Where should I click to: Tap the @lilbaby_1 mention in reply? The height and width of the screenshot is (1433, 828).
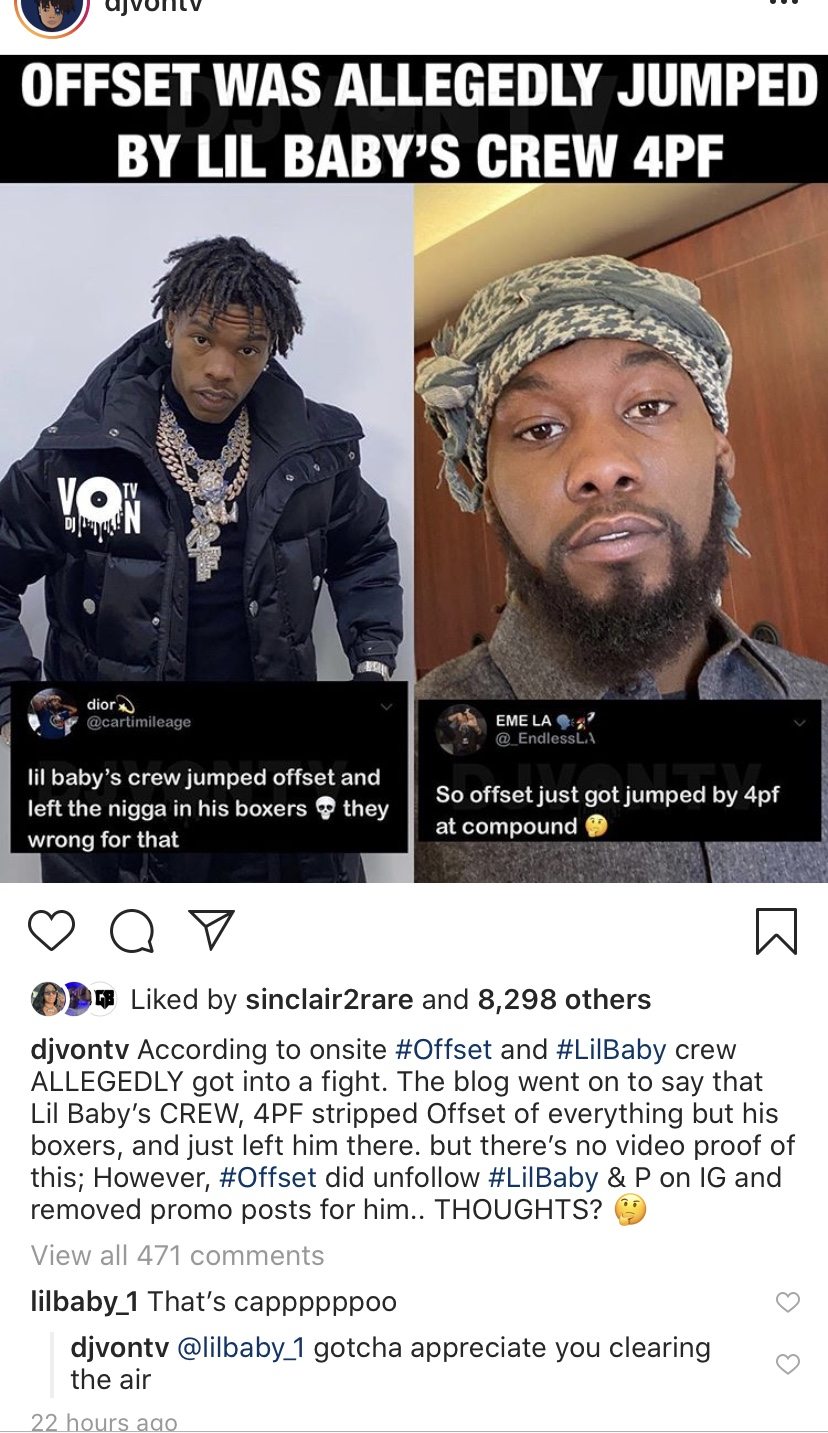pyautogui.click(x=242, y=1348)
